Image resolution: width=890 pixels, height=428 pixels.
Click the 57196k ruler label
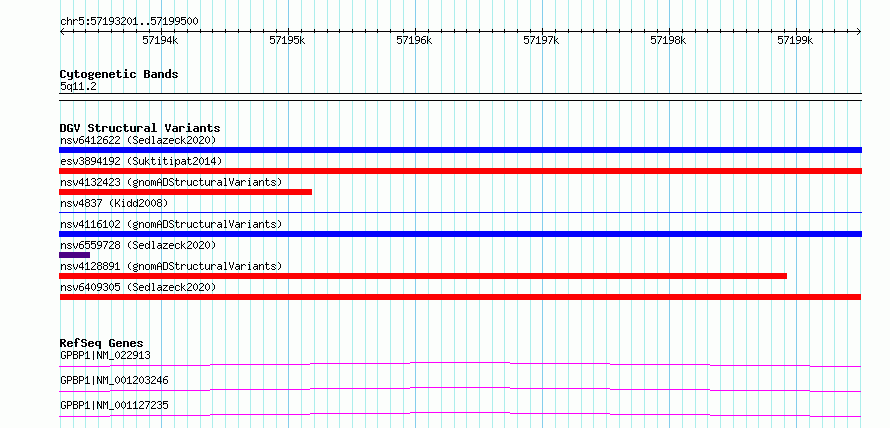[415, 40]
